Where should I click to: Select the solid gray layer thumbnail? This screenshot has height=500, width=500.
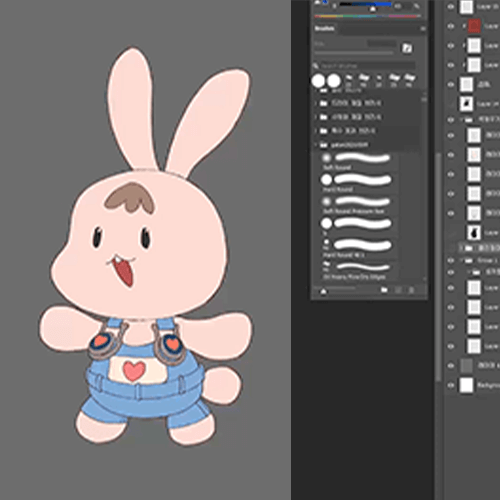click(466, 366)
